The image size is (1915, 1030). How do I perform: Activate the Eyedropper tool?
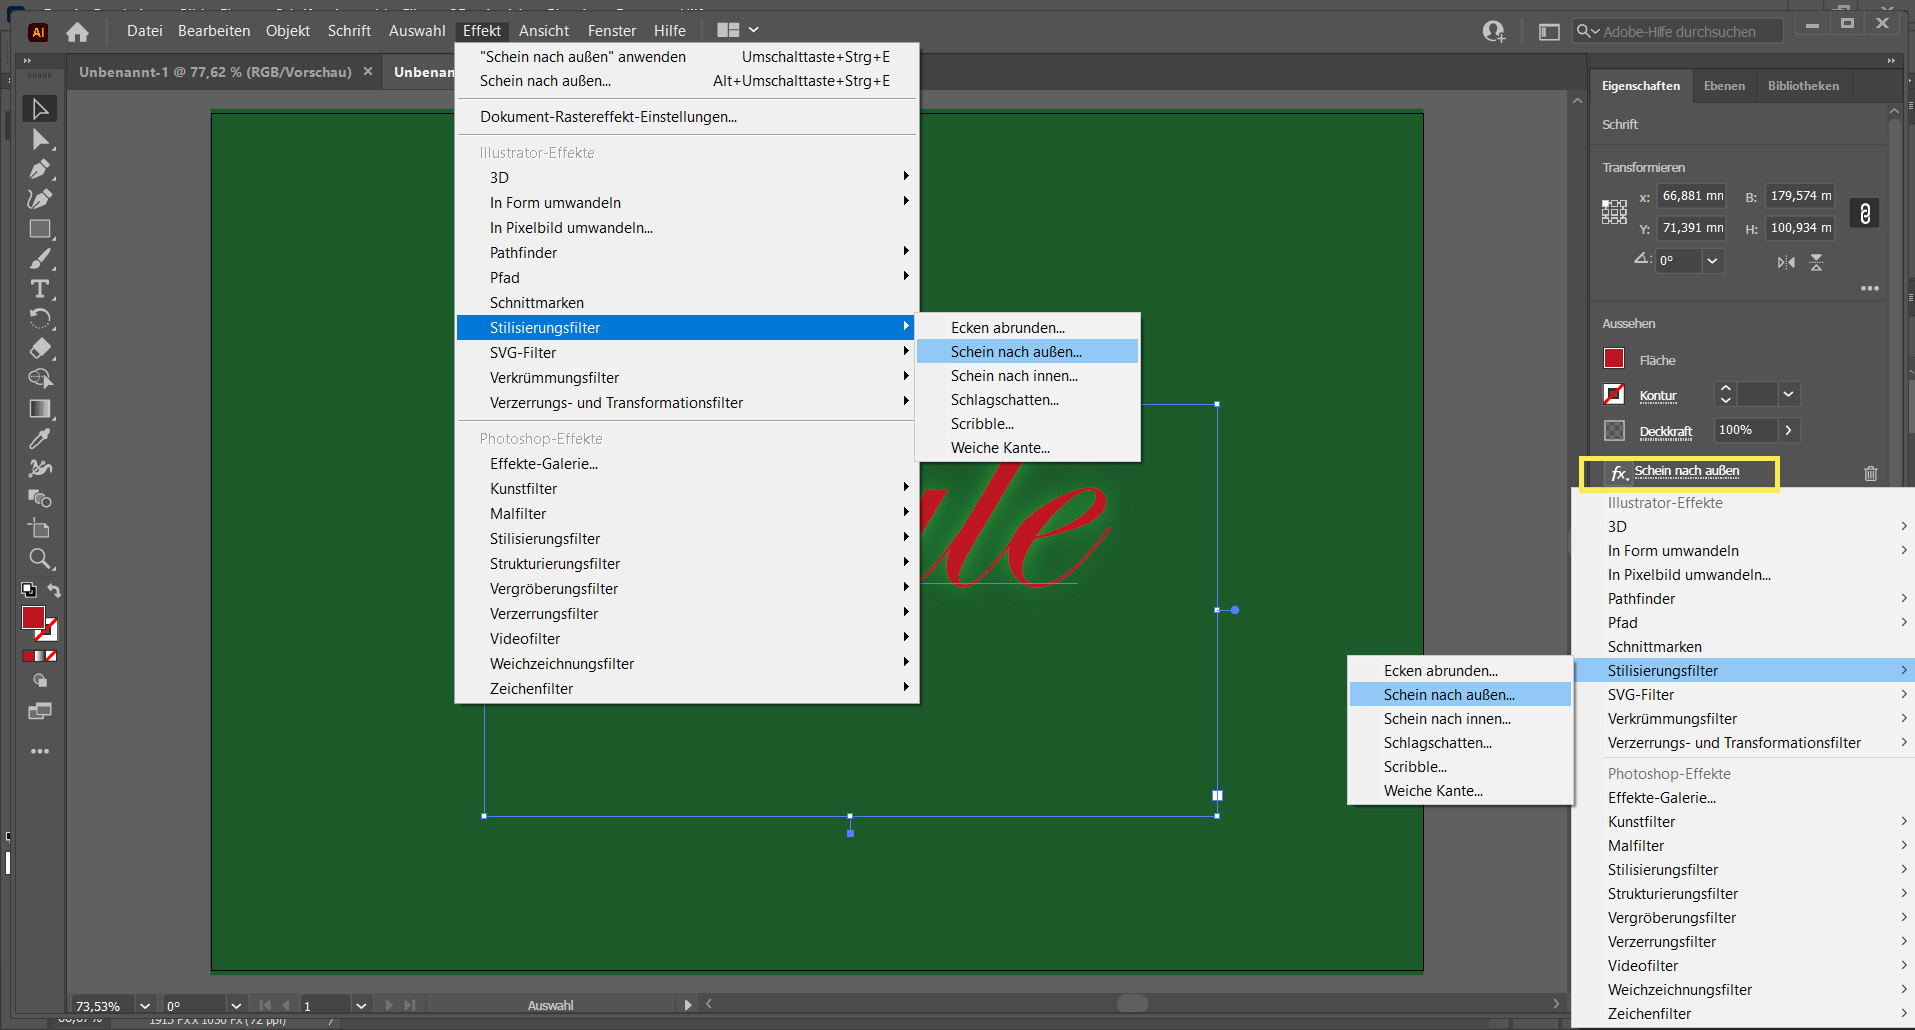point(40,439)
